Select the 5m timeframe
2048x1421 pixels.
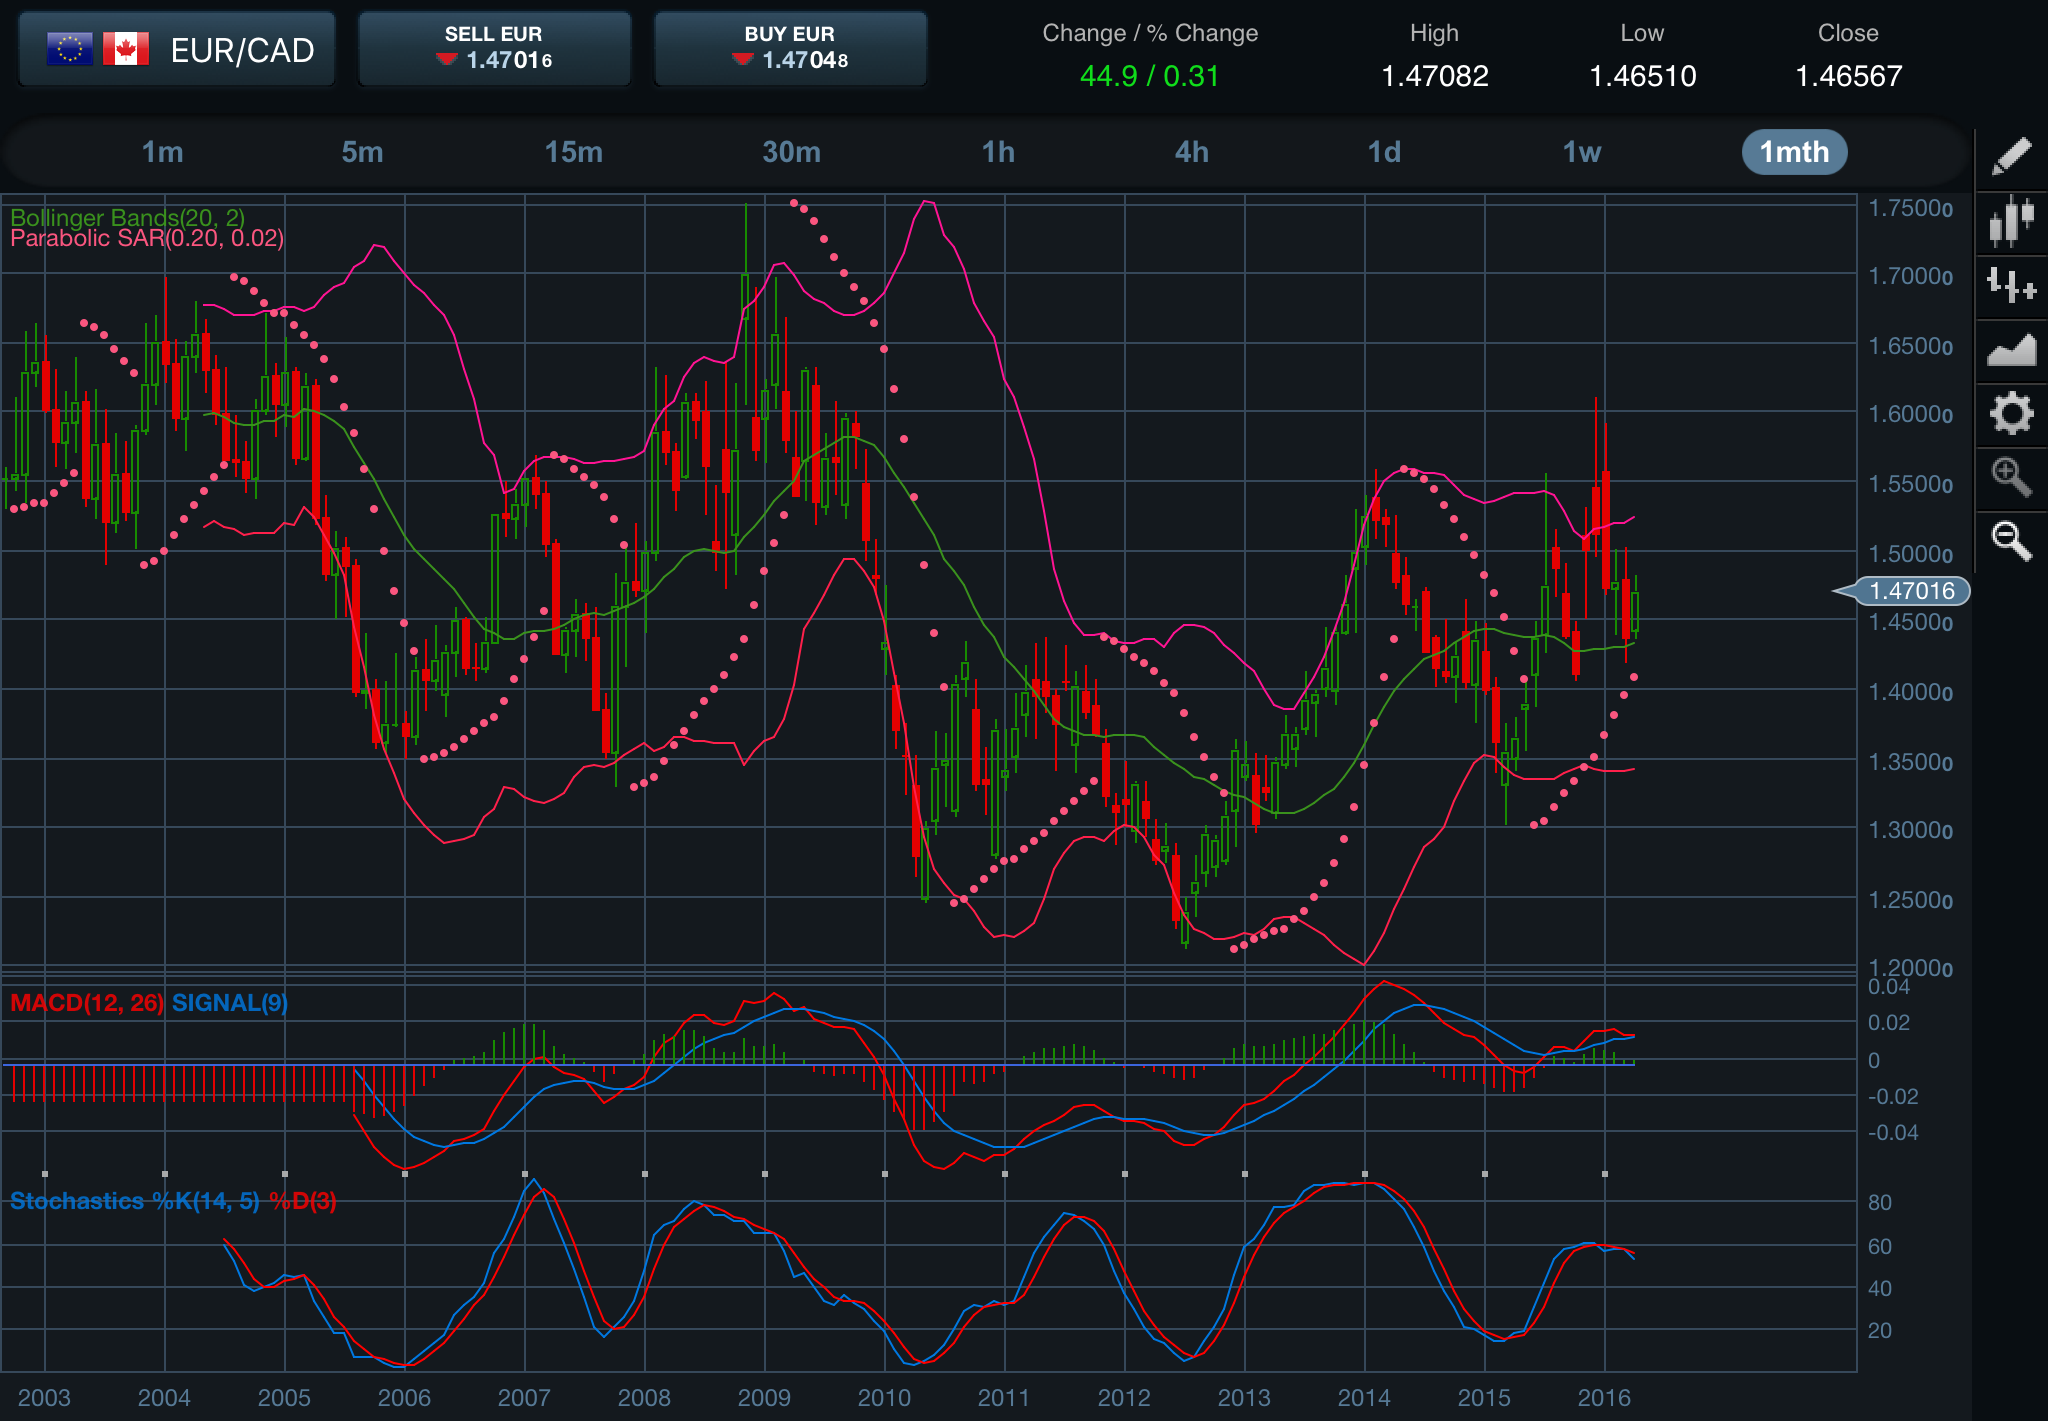[x=362, y=152]
